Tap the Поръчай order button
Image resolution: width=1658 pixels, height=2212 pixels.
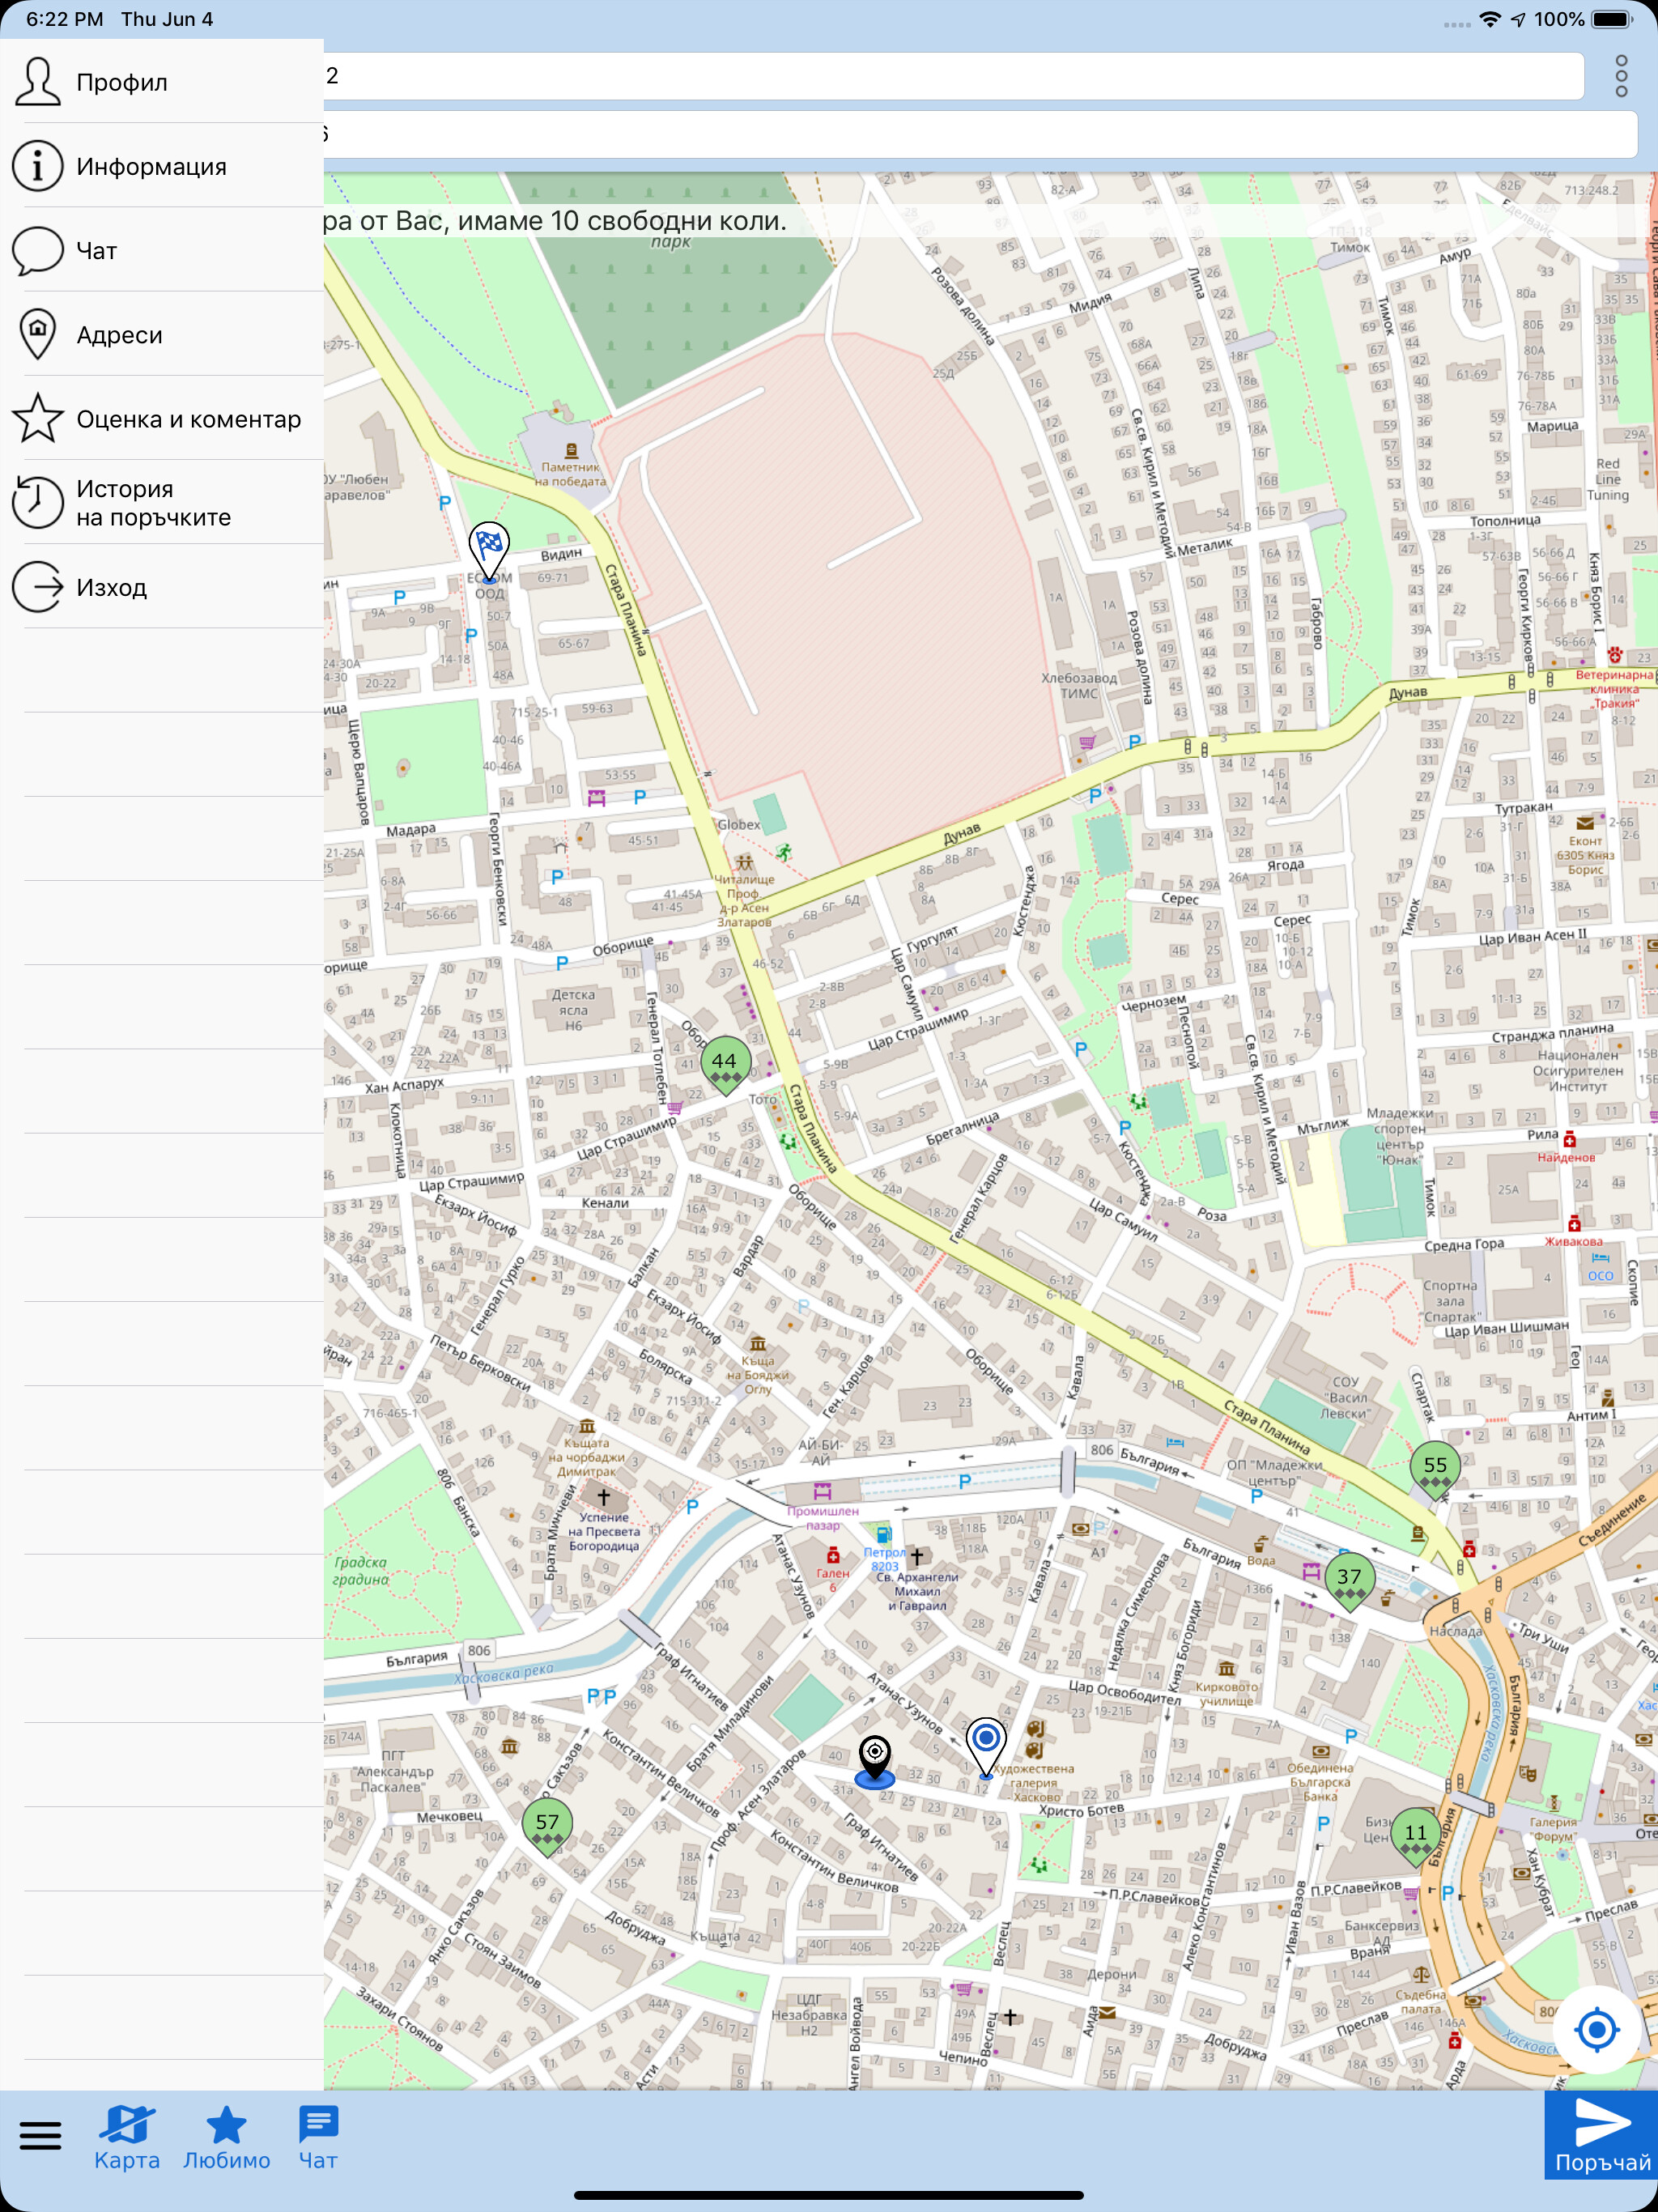click(1602, 2135)
